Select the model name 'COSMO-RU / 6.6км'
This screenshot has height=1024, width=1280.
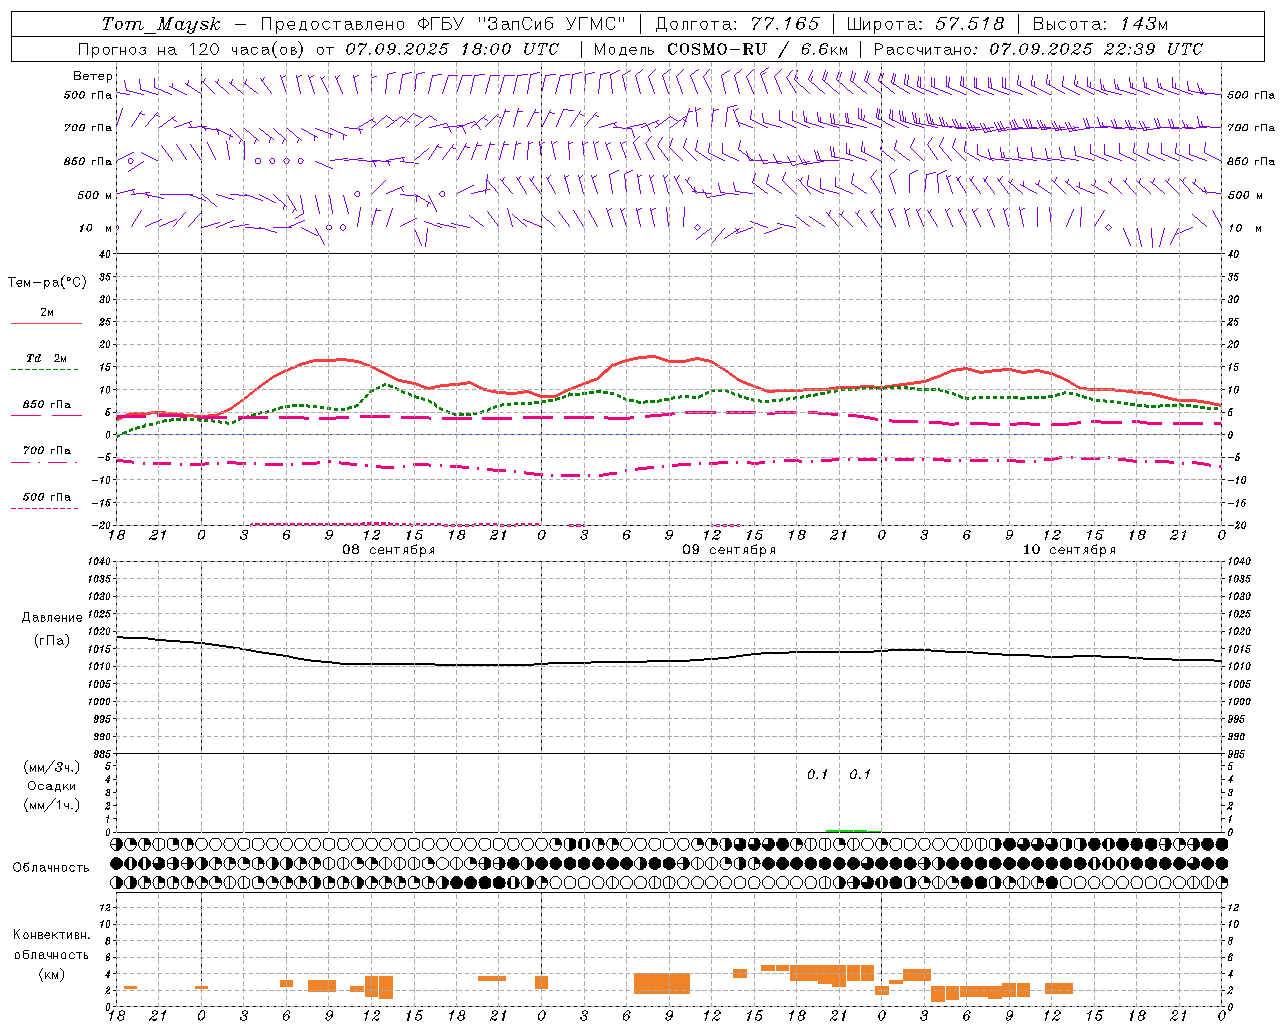tap(758, 49)
